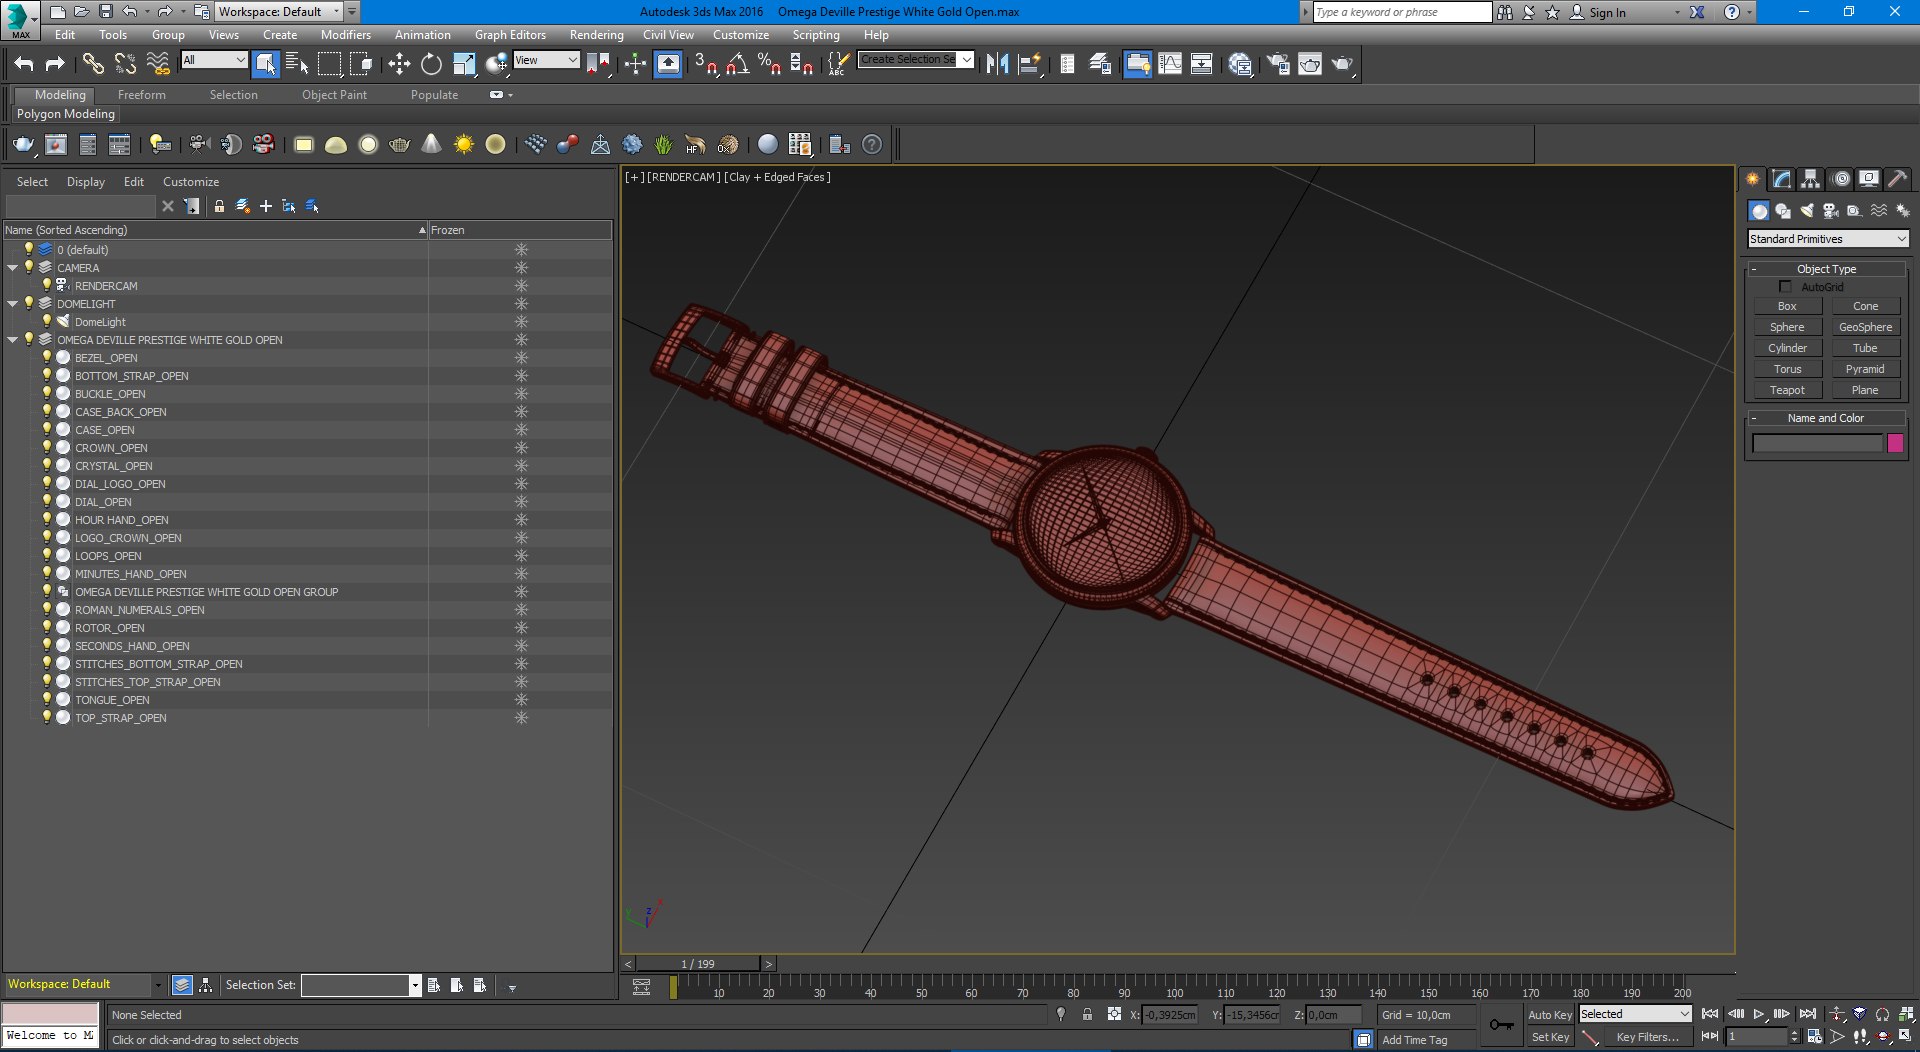Open the Rendering menu
The image size is (1920, 1052).
click(x=596, y=35)
